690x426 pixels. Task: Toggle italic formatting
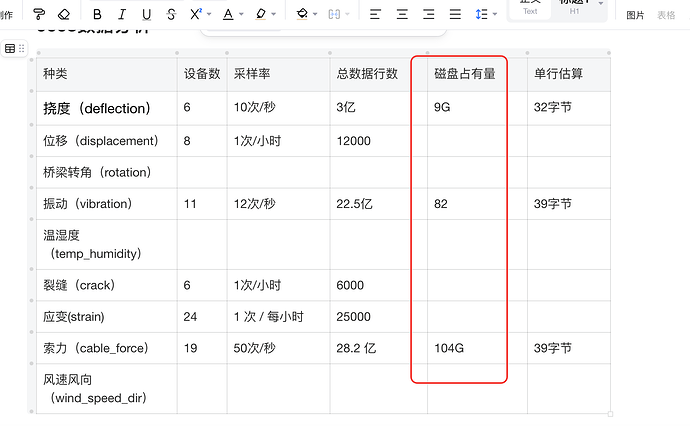pos(122,15)
